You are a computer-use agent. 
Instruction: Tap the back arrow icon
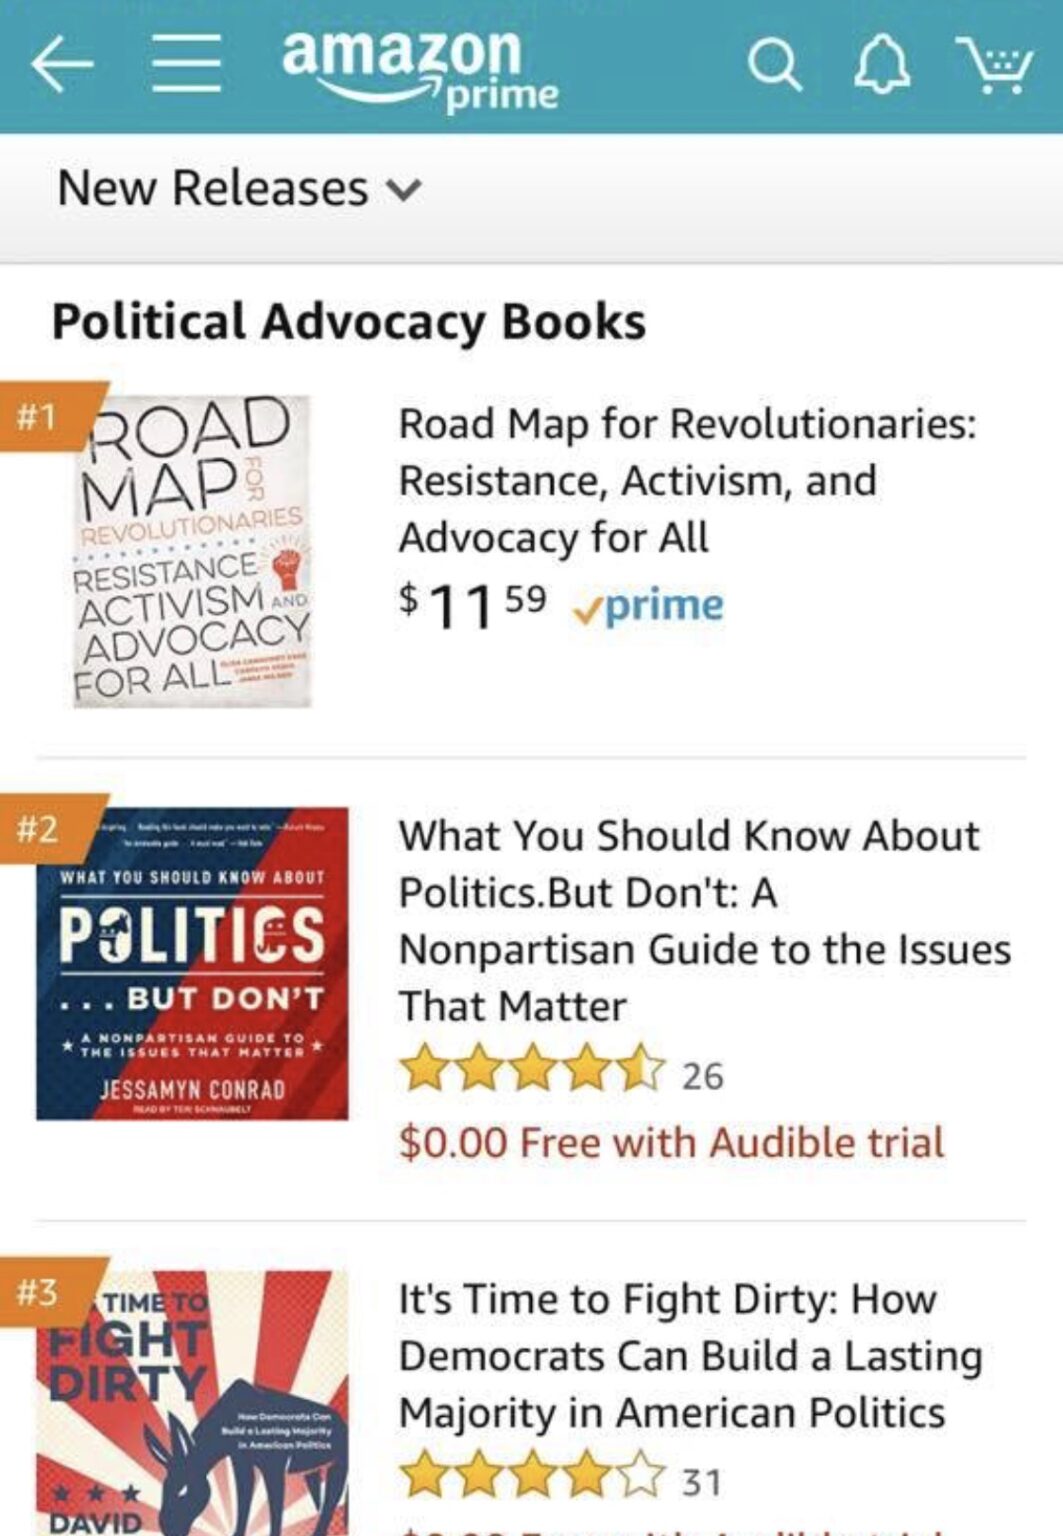(x=62, y=66)
